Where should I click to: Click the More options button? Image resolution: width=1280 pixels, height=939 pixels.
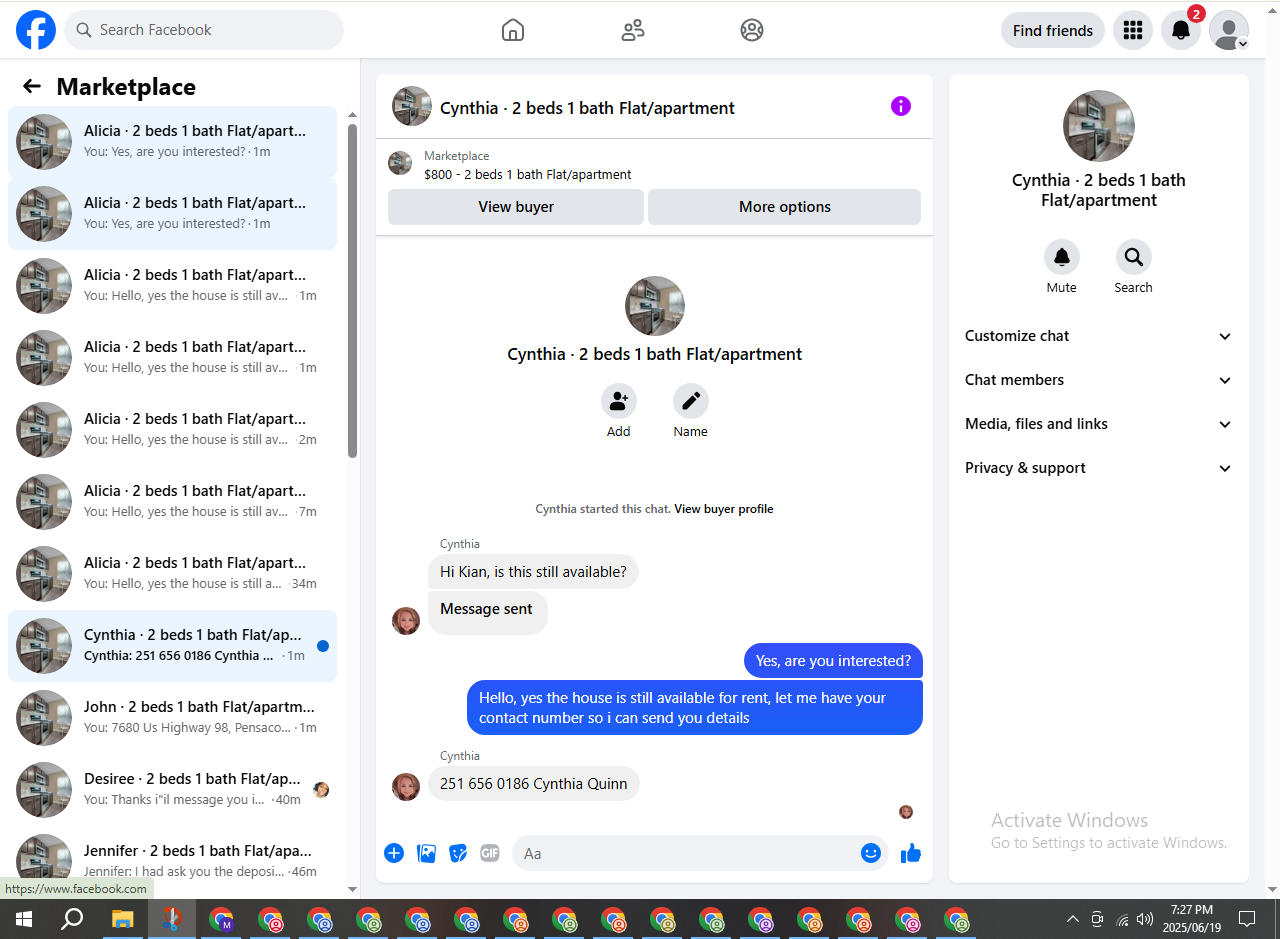(785, 207)
